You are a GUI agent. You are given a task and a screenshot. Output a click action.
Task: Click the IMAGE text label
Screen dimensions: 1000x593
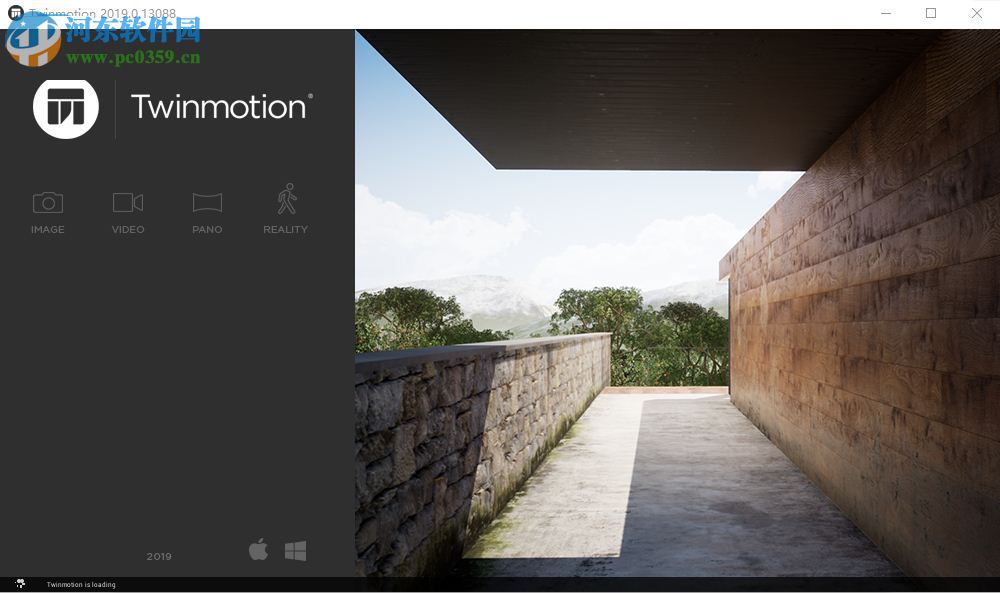[48, 230]
